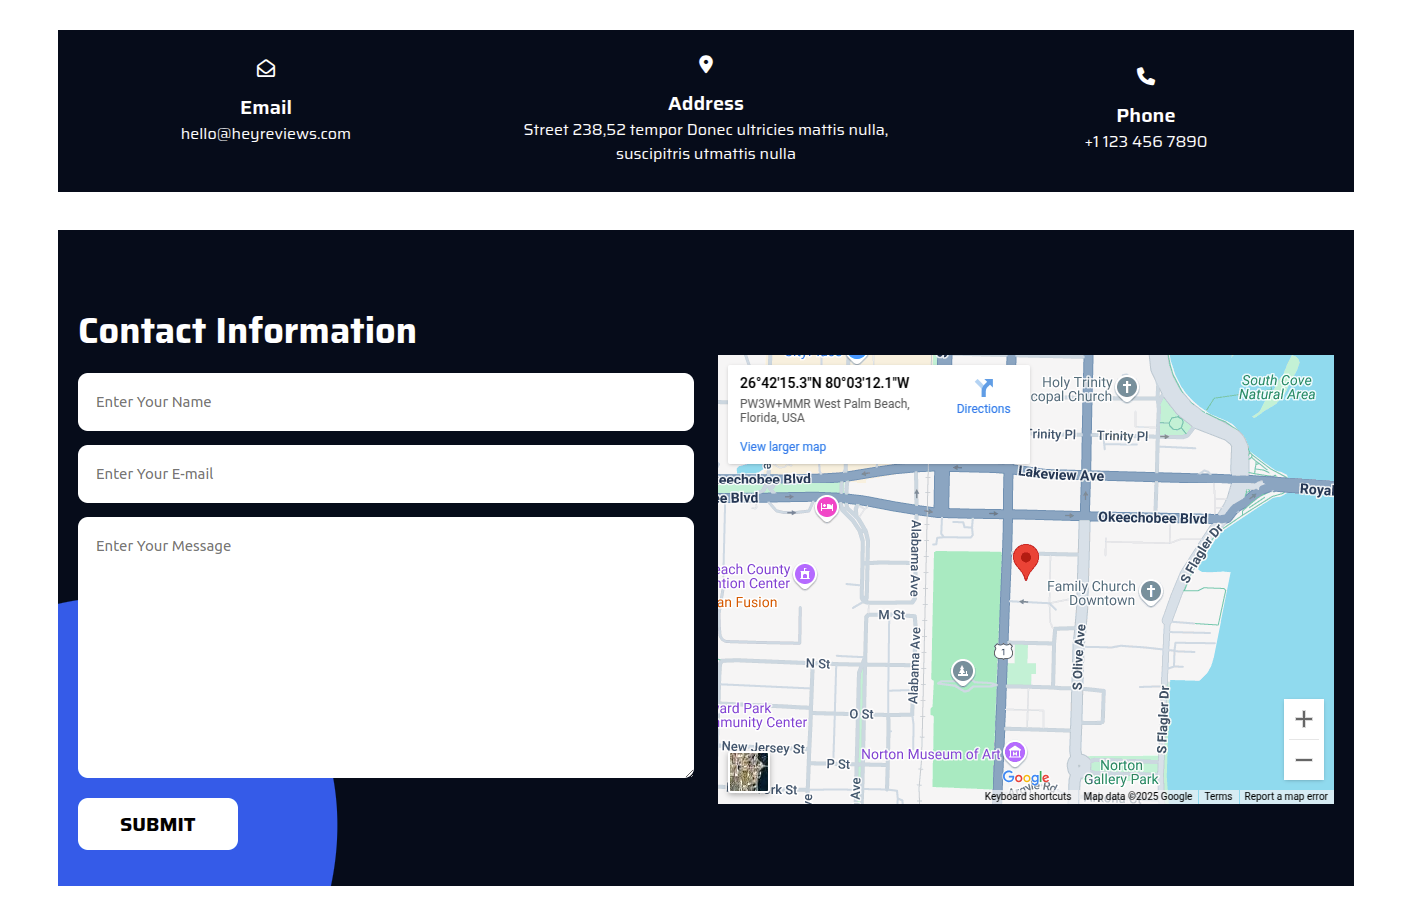
Task: Click Report a map error link
Action: (x=1286, y=797)
